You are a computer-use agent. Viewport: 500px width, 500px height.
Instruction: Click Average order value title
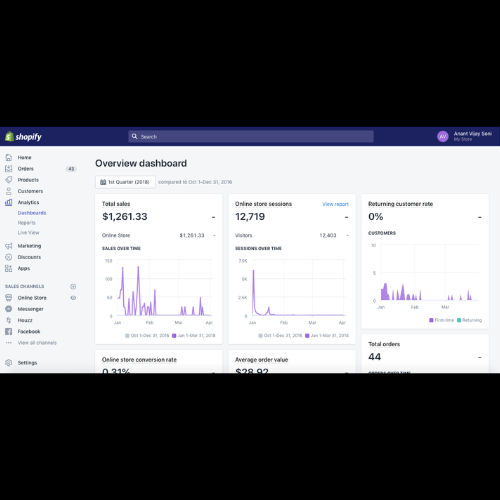[262, 360]
